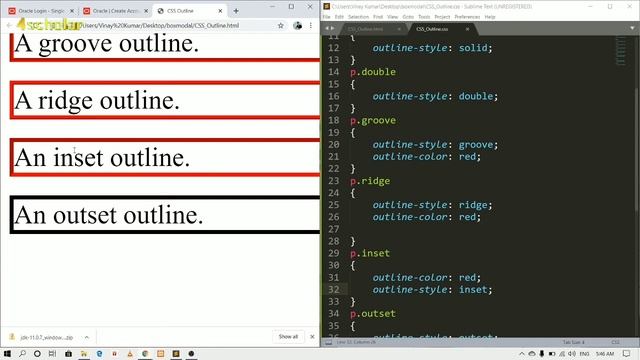
Task: Click the Sublime minimap
Action: 620,51
